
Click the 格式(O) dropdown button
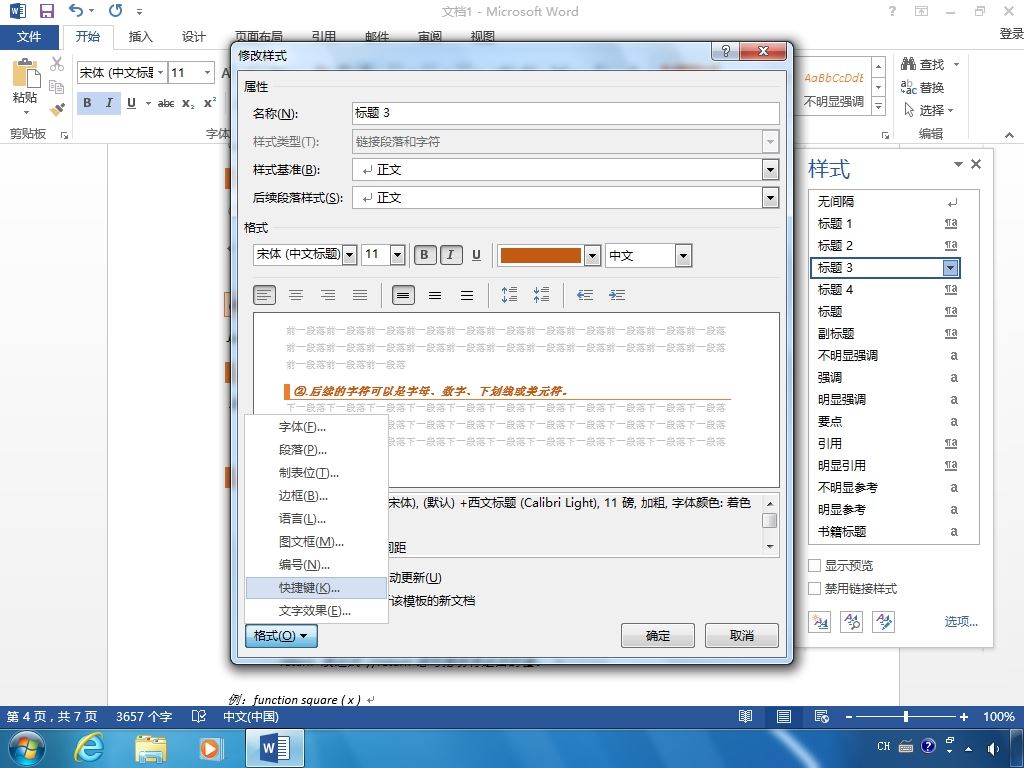point(281,635)
